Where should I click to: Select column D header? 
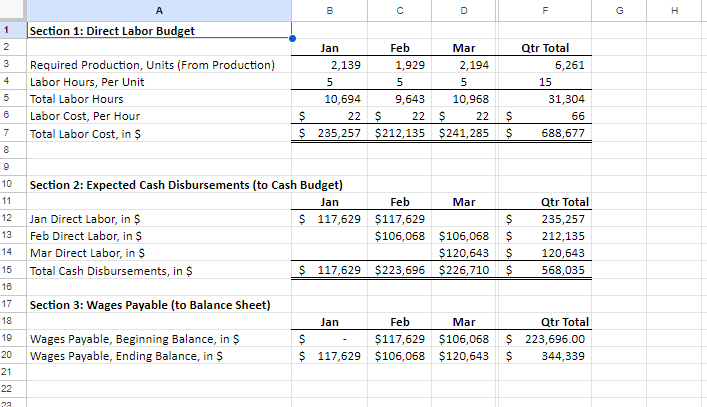[x=464, y=10]
